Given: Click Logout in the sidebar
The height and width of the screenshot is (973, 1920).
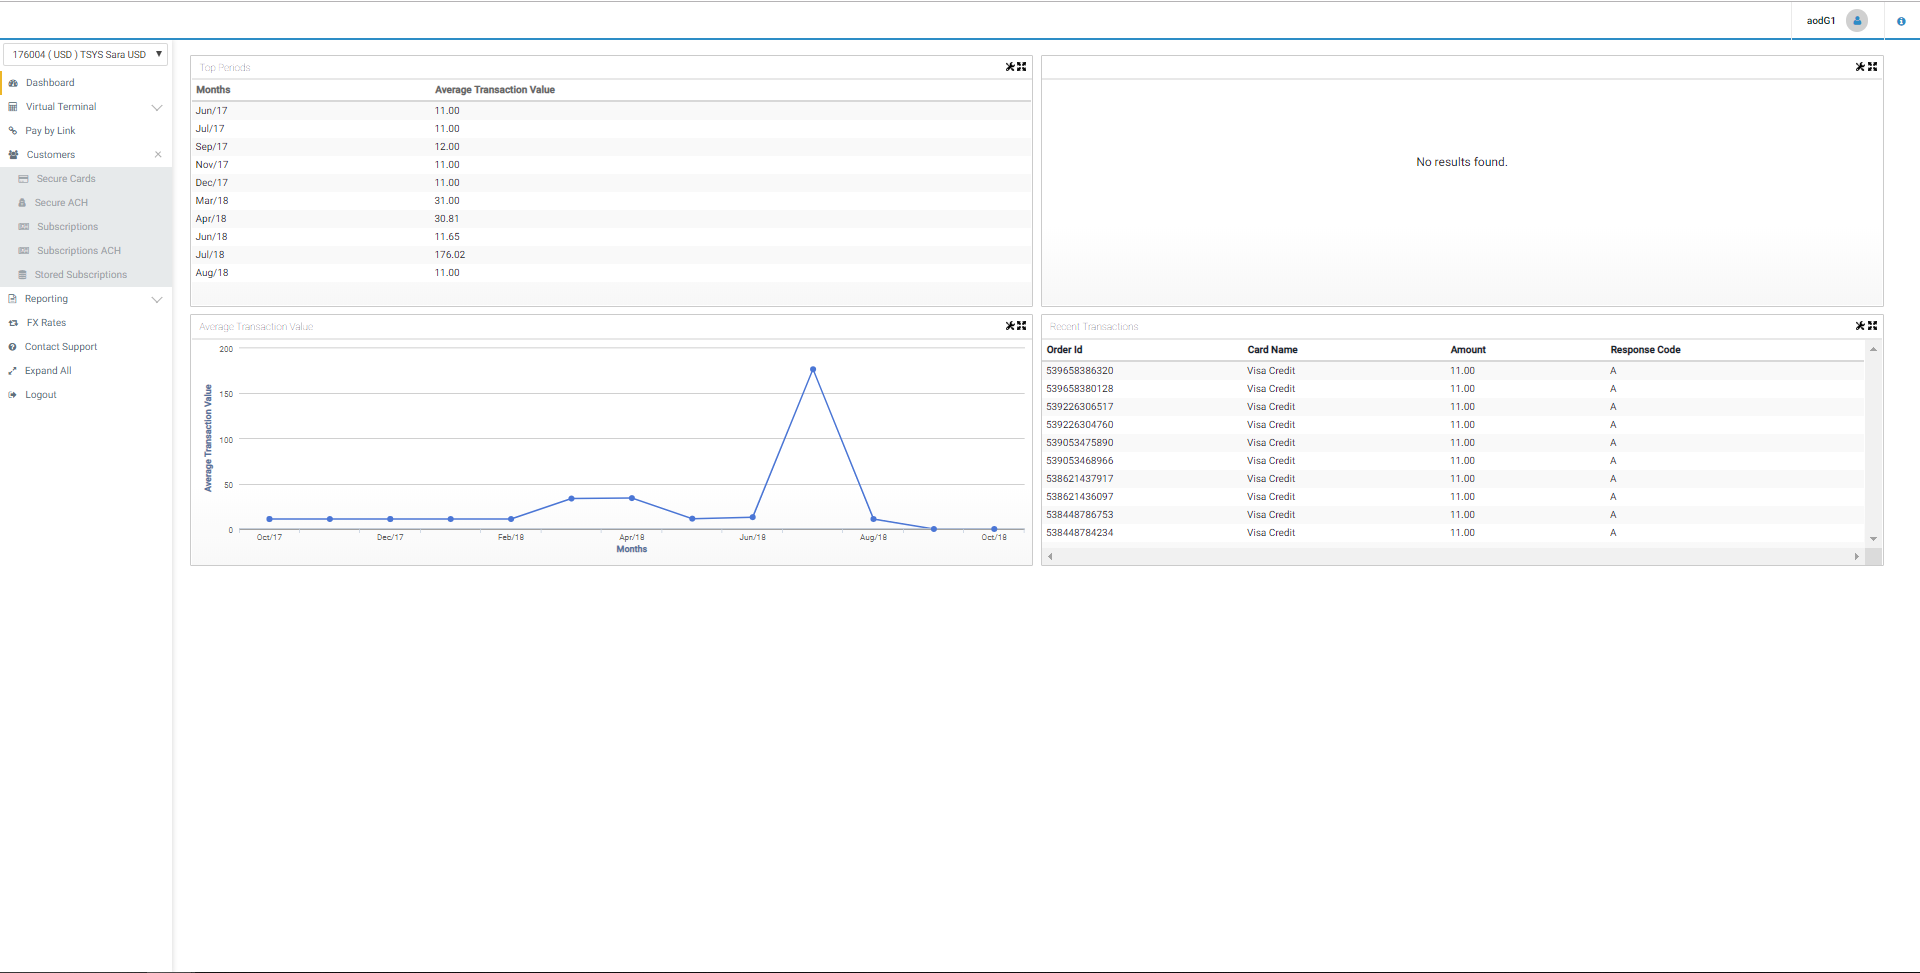Looking at the screenshot, I should click(x=41, y=395).
